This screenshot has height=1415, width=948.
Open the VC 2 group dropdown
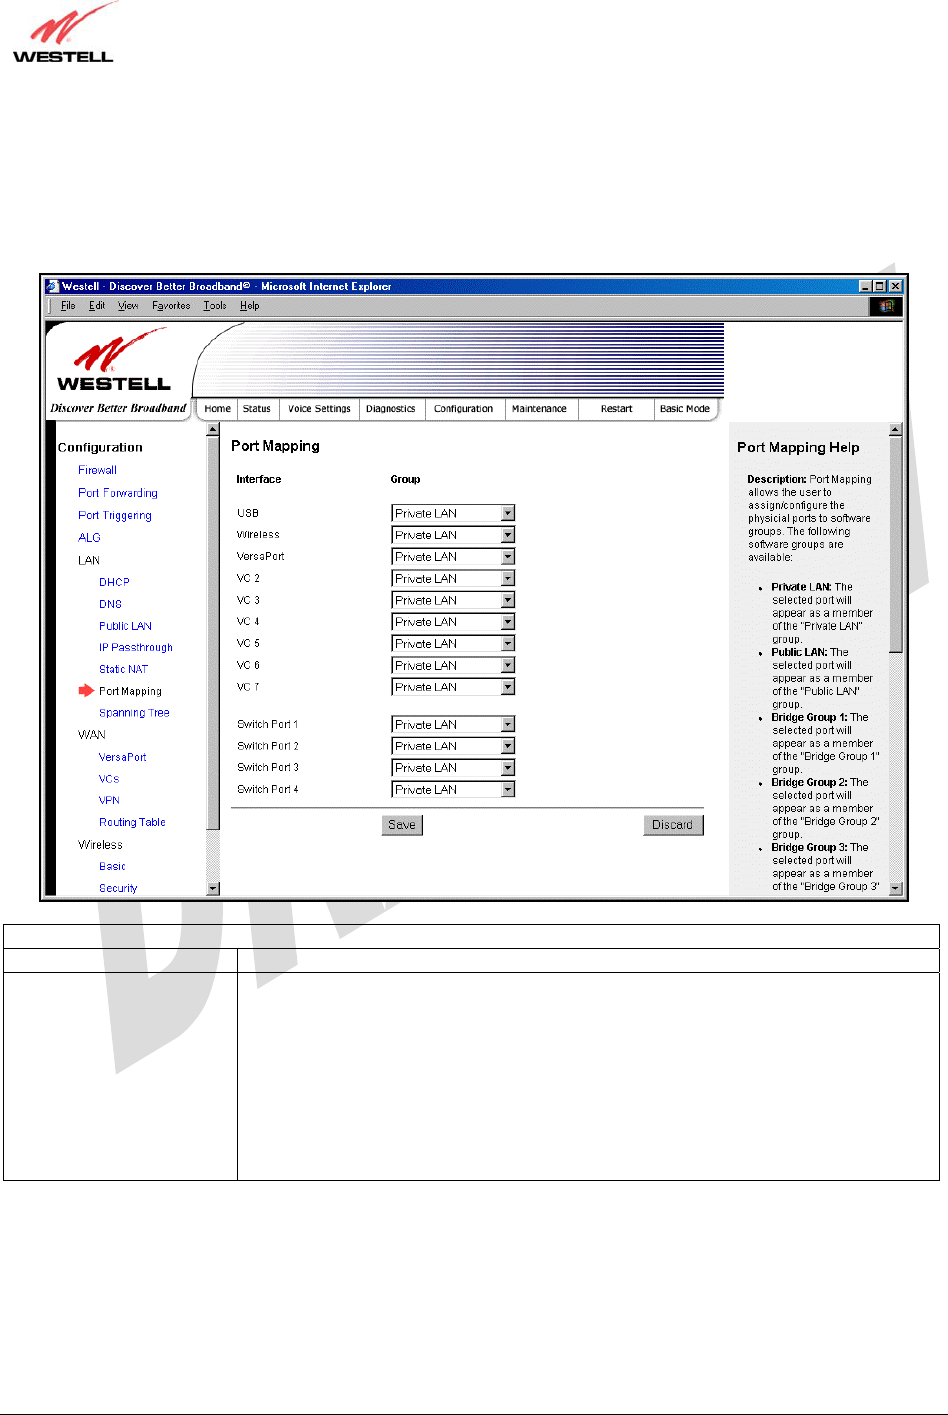click(453, 579)
